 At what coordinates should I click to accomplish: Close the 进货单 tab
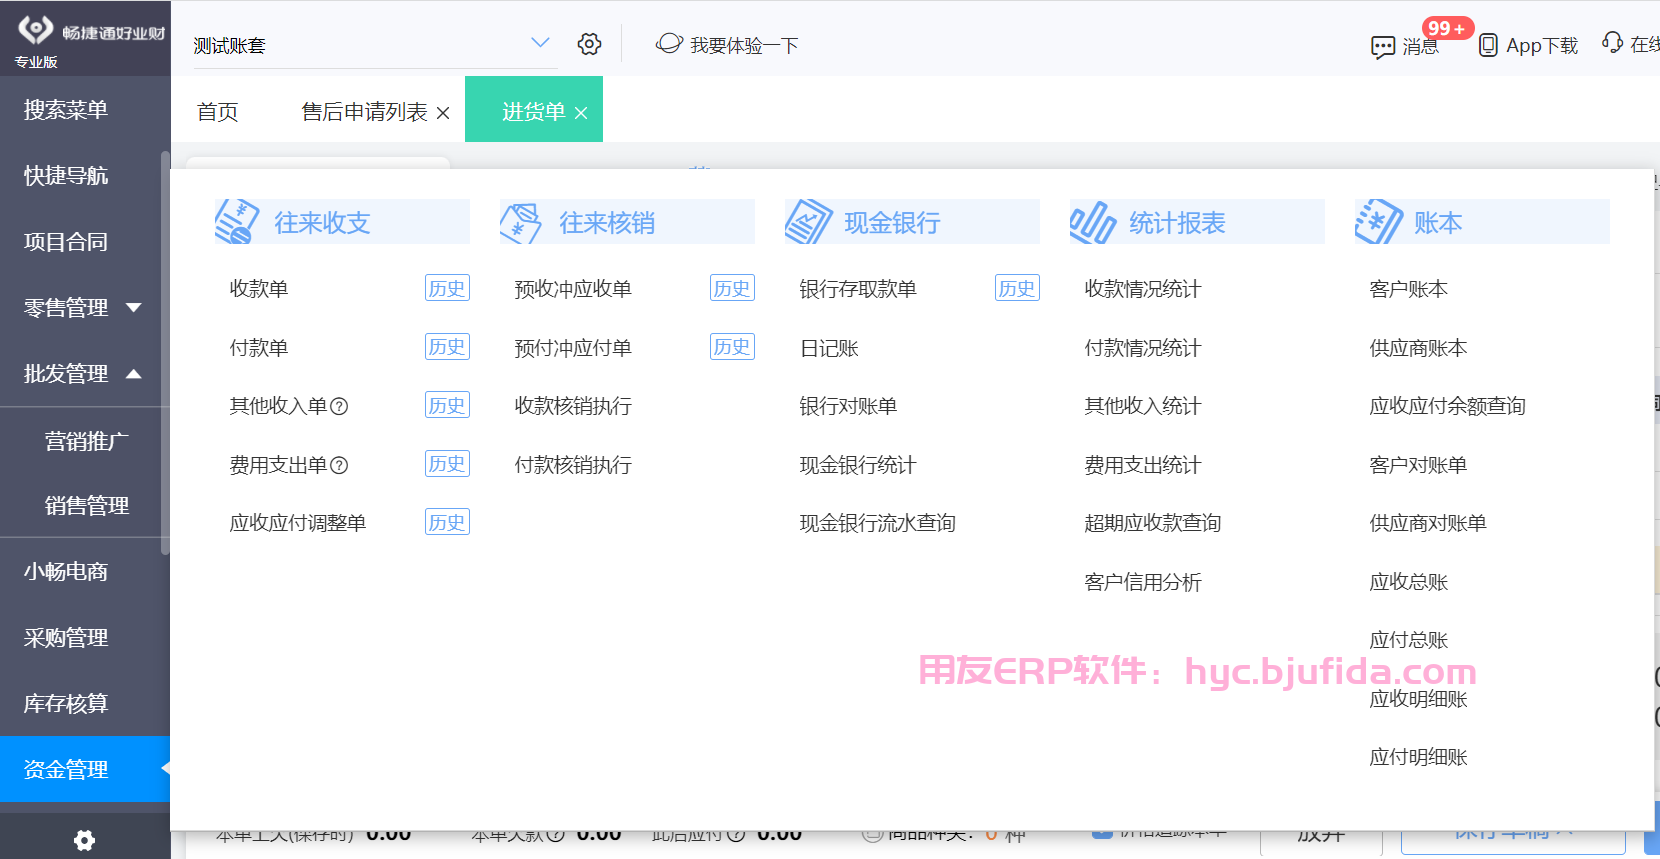tap(581, 113)
